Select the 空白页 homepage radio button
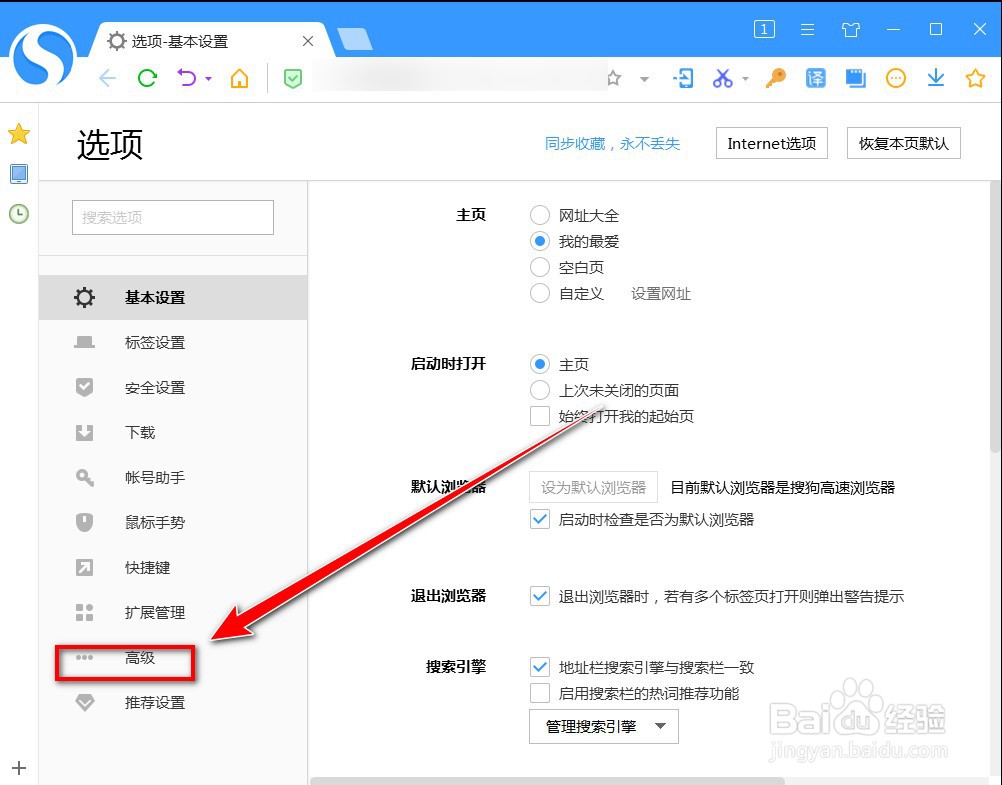Screen dimensions: 1002x785 [x=539, y=267]
